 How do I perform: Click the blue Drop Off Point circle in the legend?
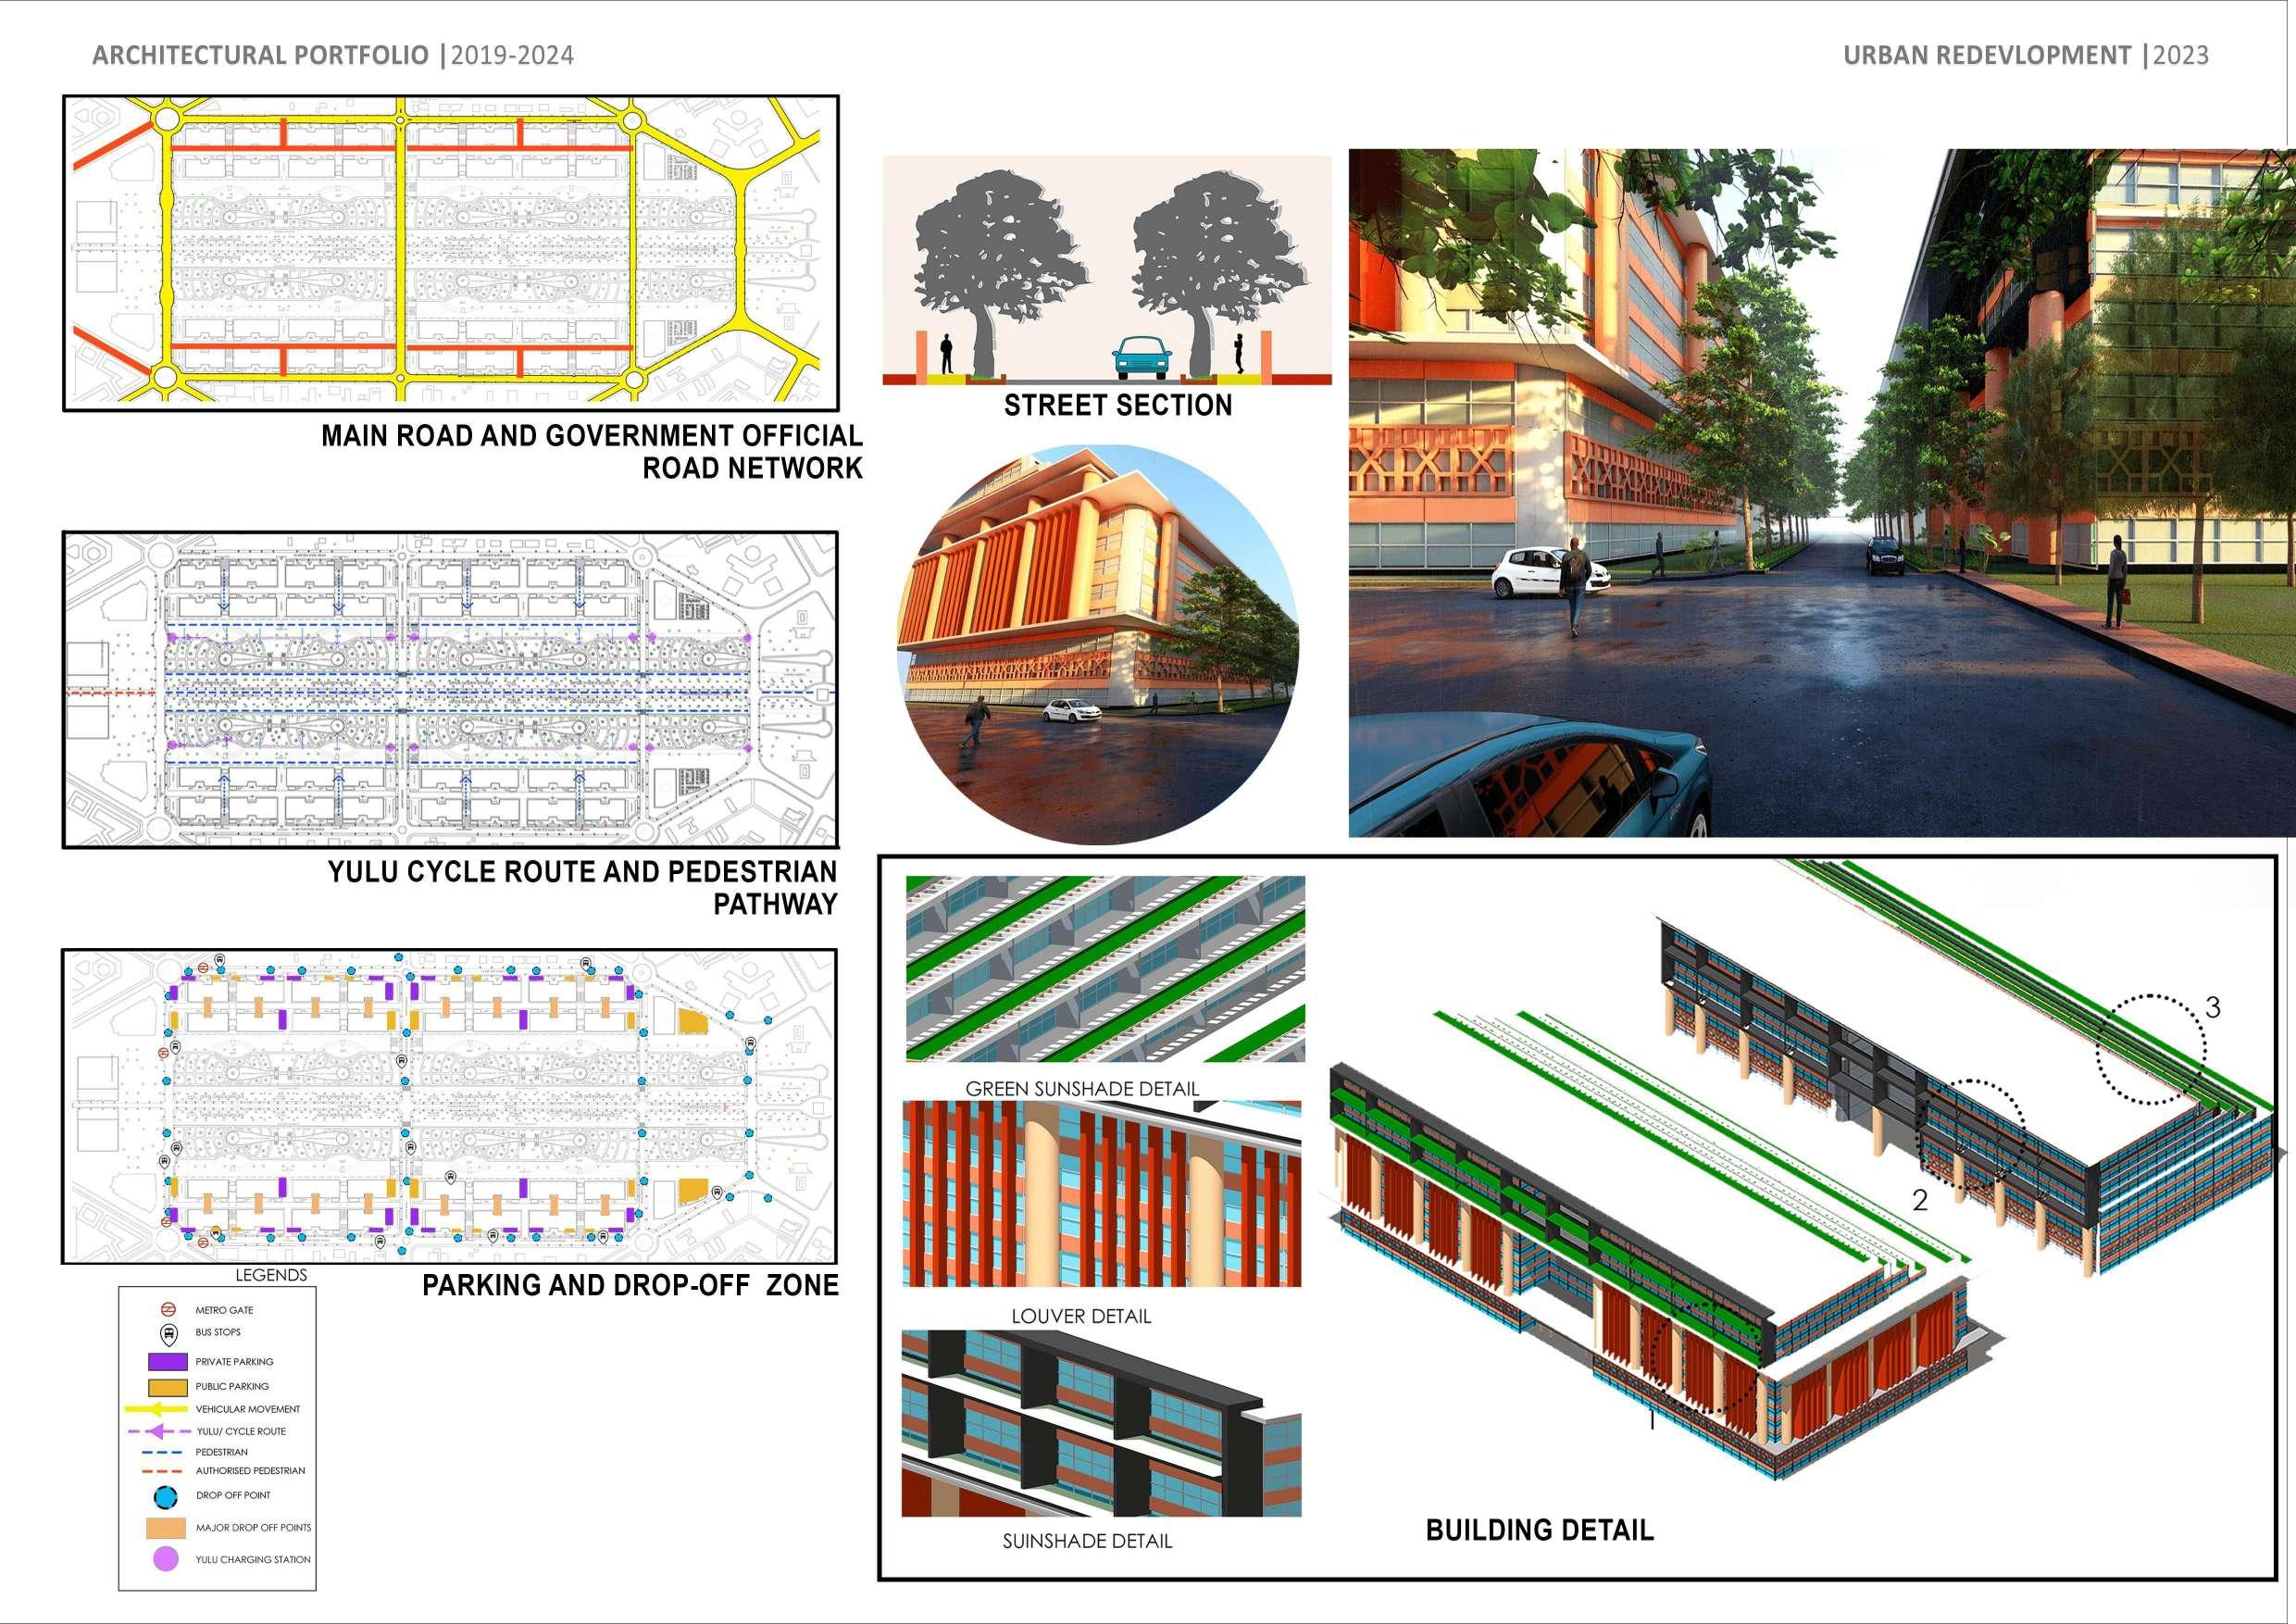pos(167,1498)
